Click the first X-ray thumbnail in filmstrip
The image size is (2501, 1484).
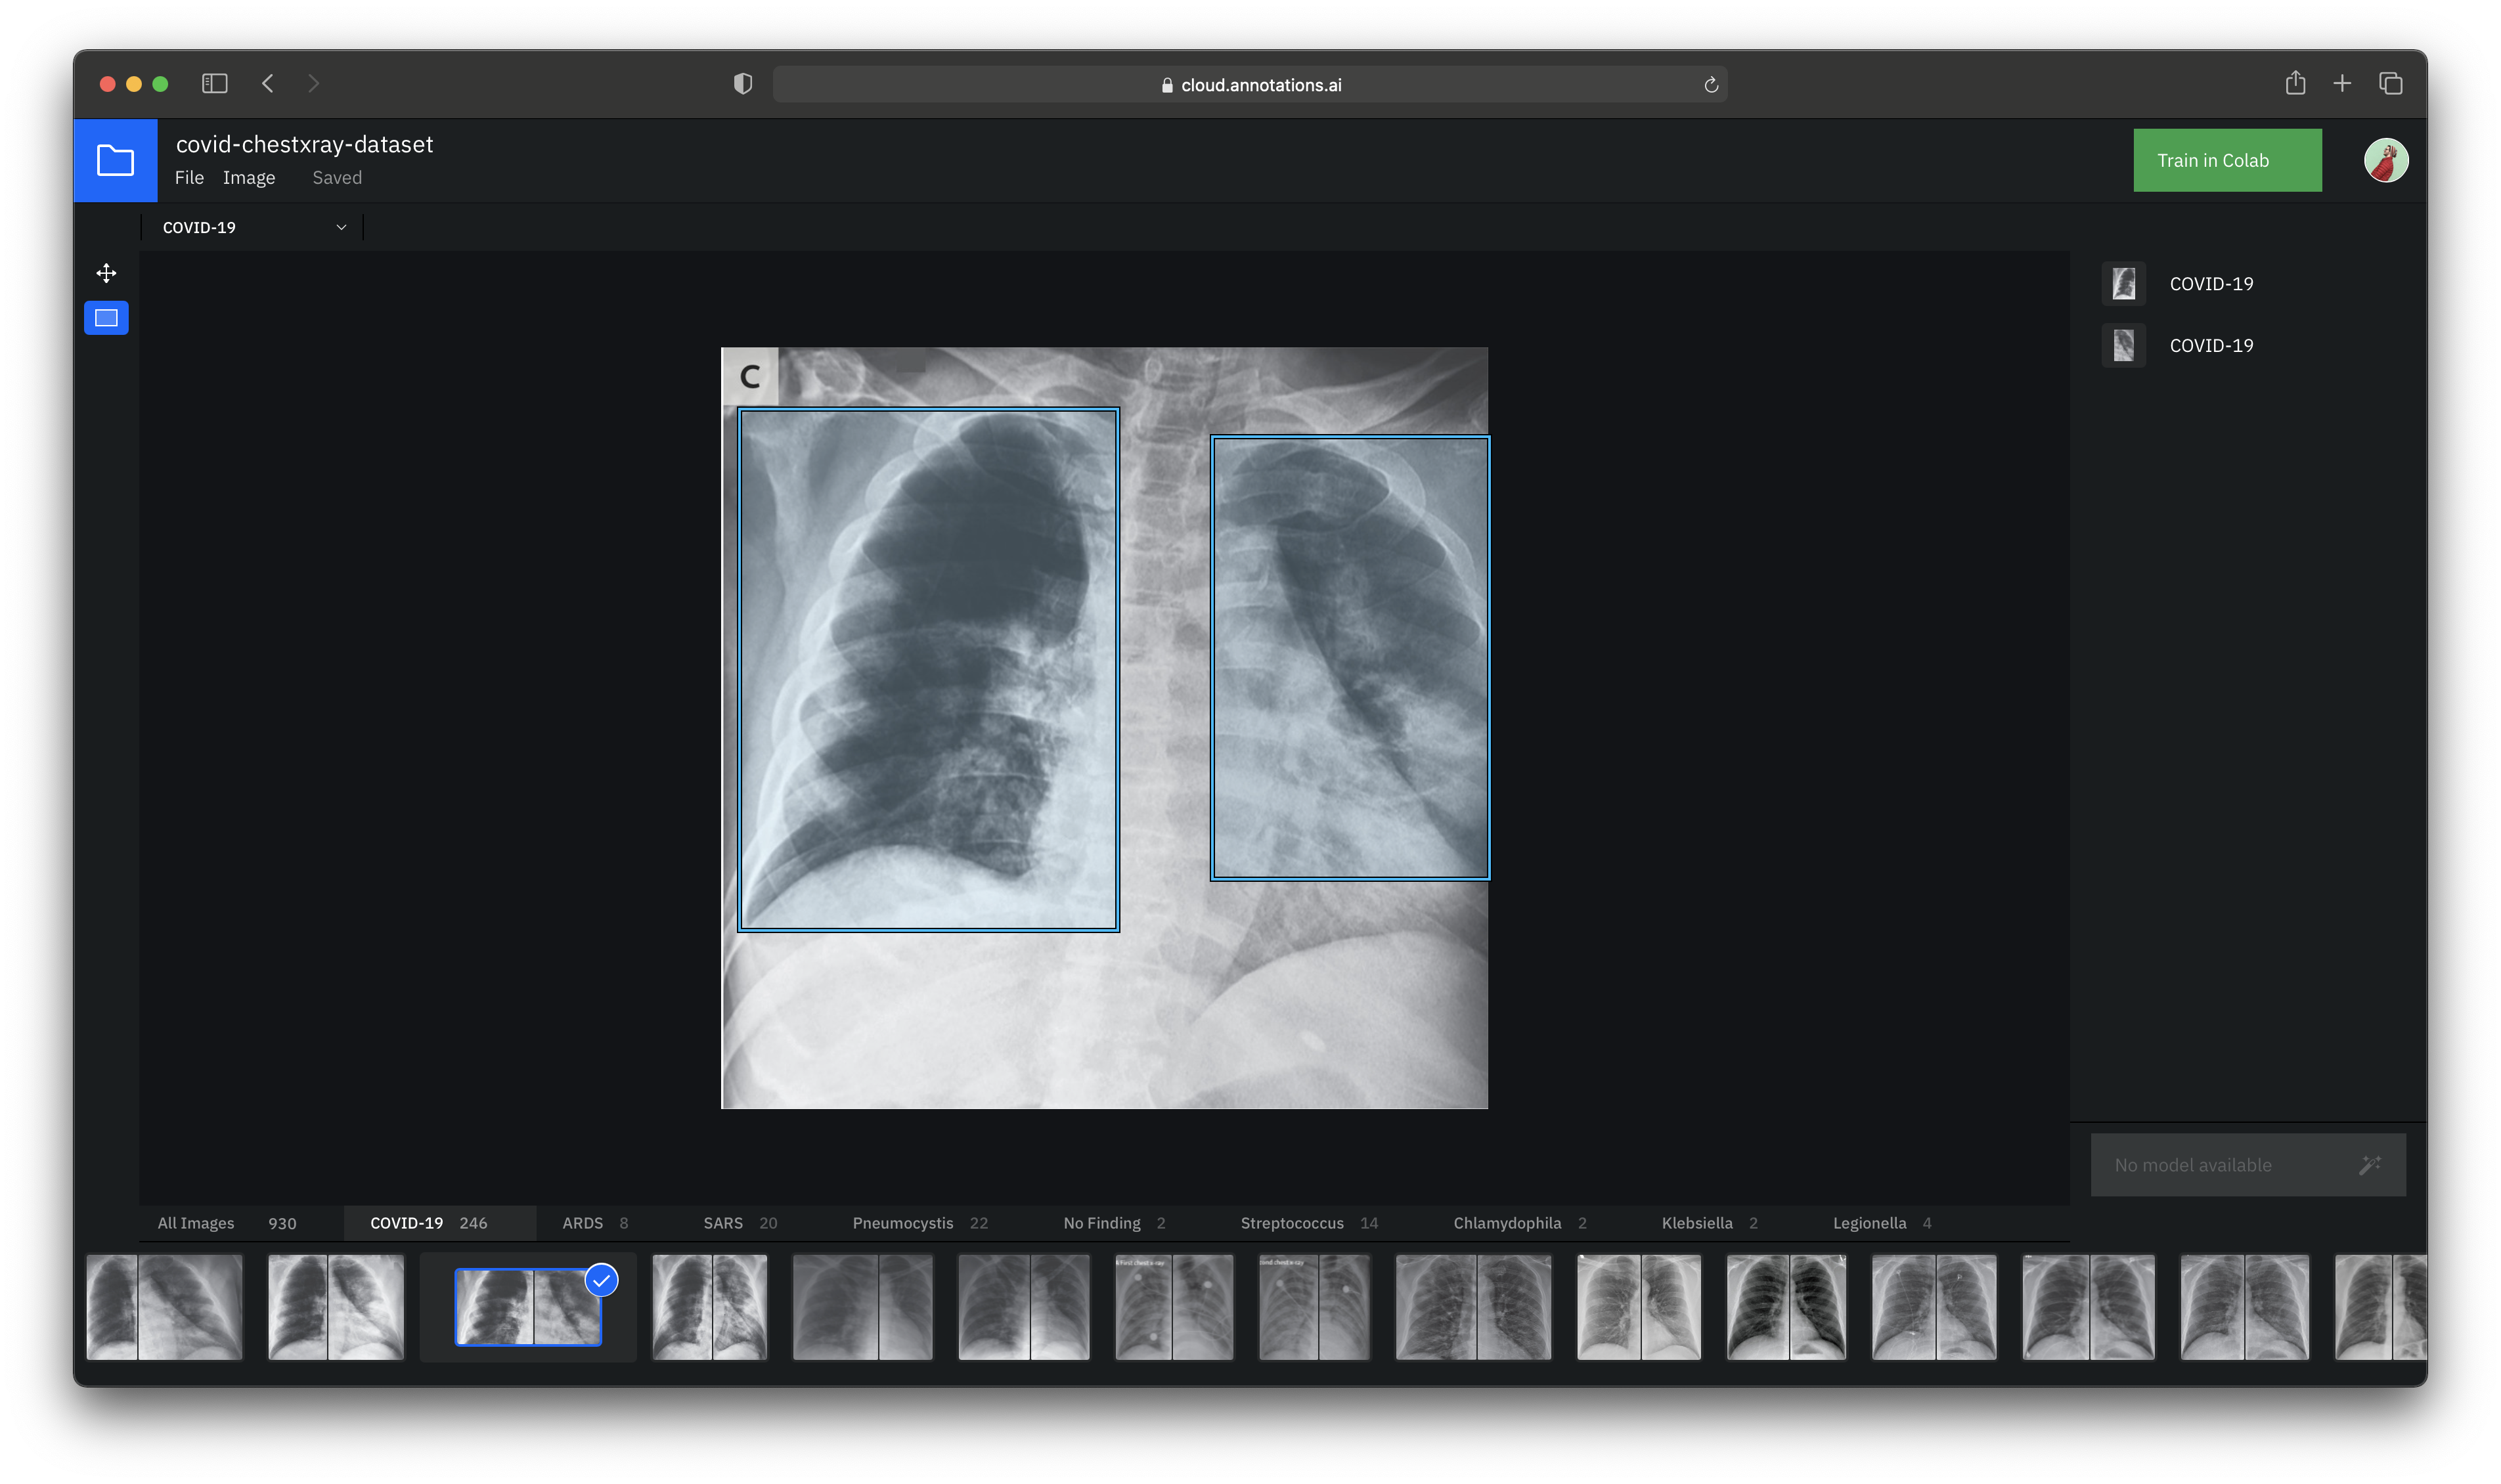(x=164, y=1307)
